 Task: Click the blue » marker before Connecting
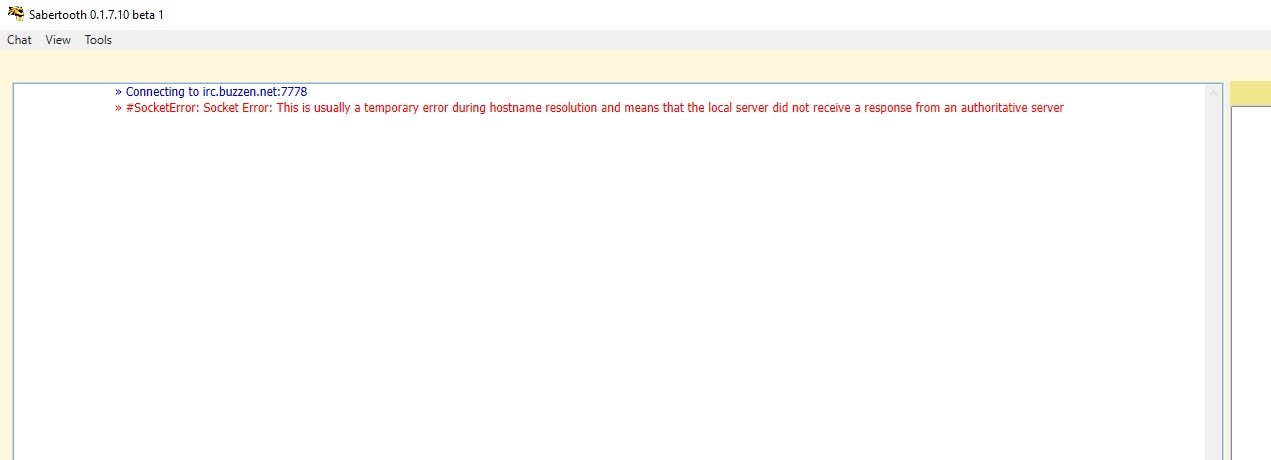click(118, 91)
